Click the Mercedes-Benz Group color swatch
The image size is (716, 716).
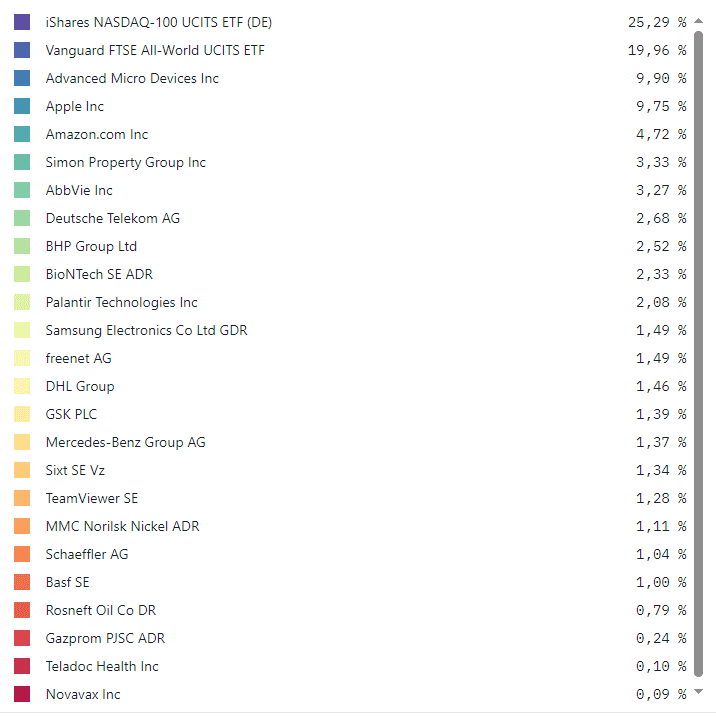coord(22,442)
